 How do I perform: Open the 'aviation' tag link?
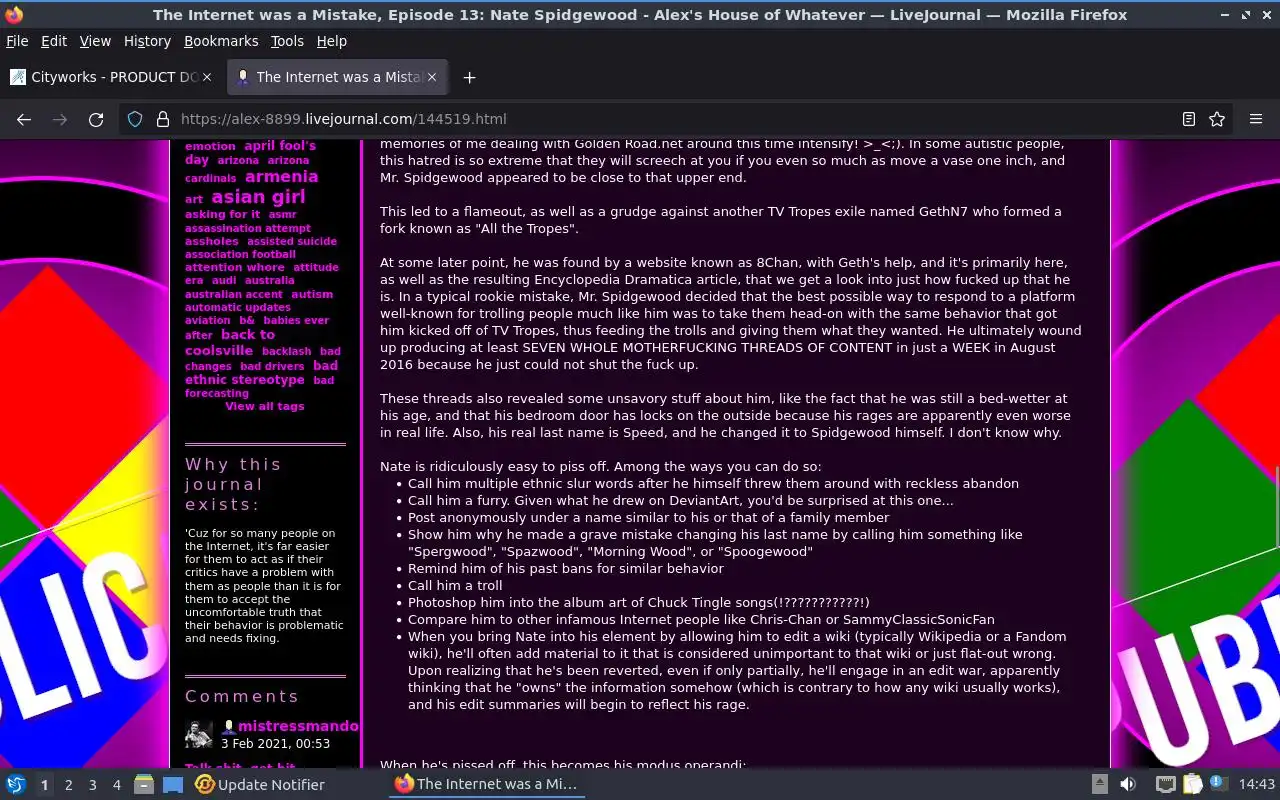click(207, 320)
